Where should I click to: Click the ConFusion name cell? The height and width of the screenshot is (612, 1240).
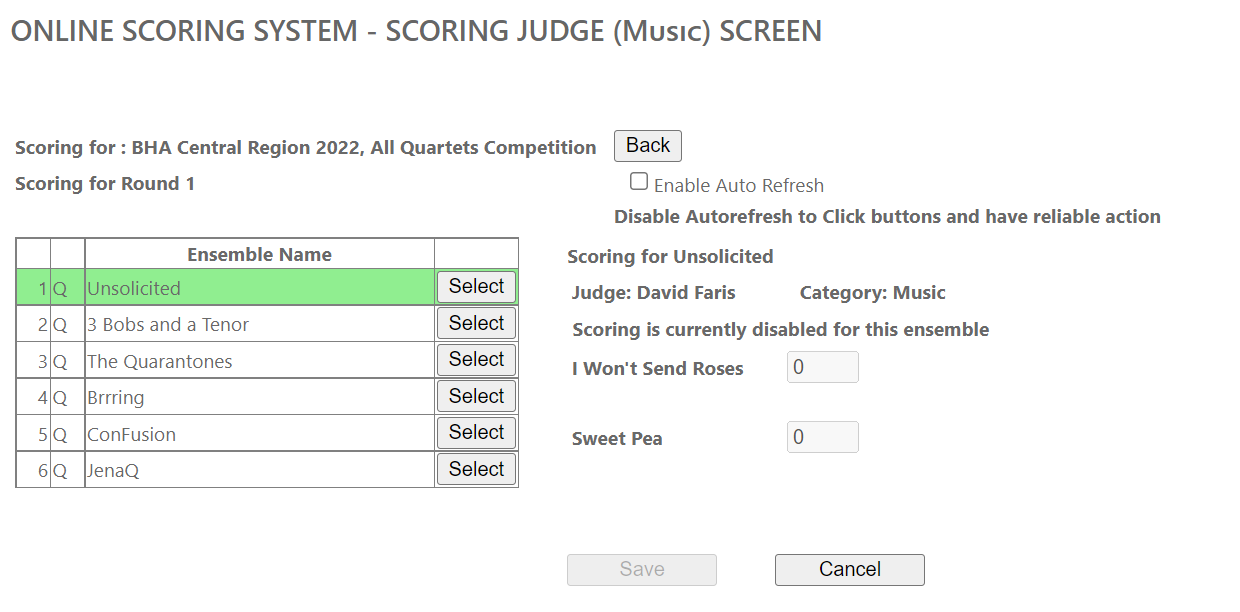point(132,435)
